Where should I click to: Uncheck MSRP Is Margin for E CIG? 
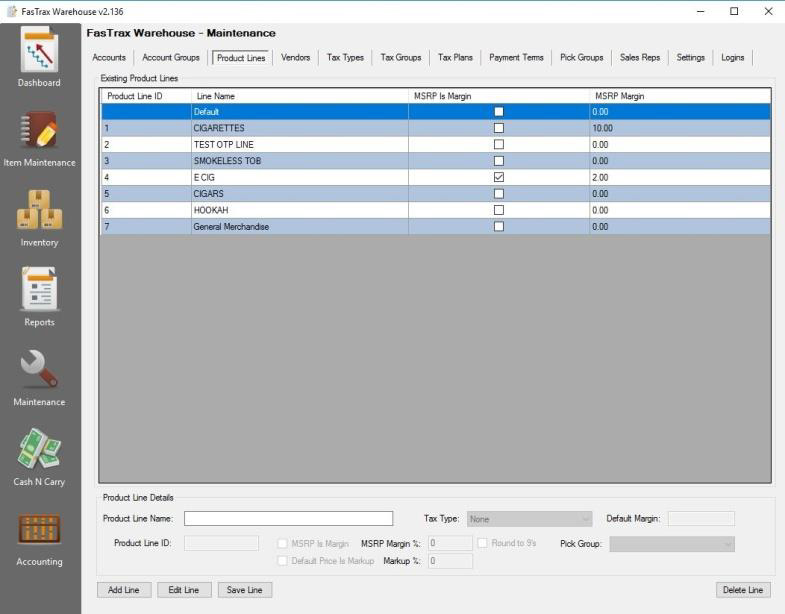coord(499,177)
